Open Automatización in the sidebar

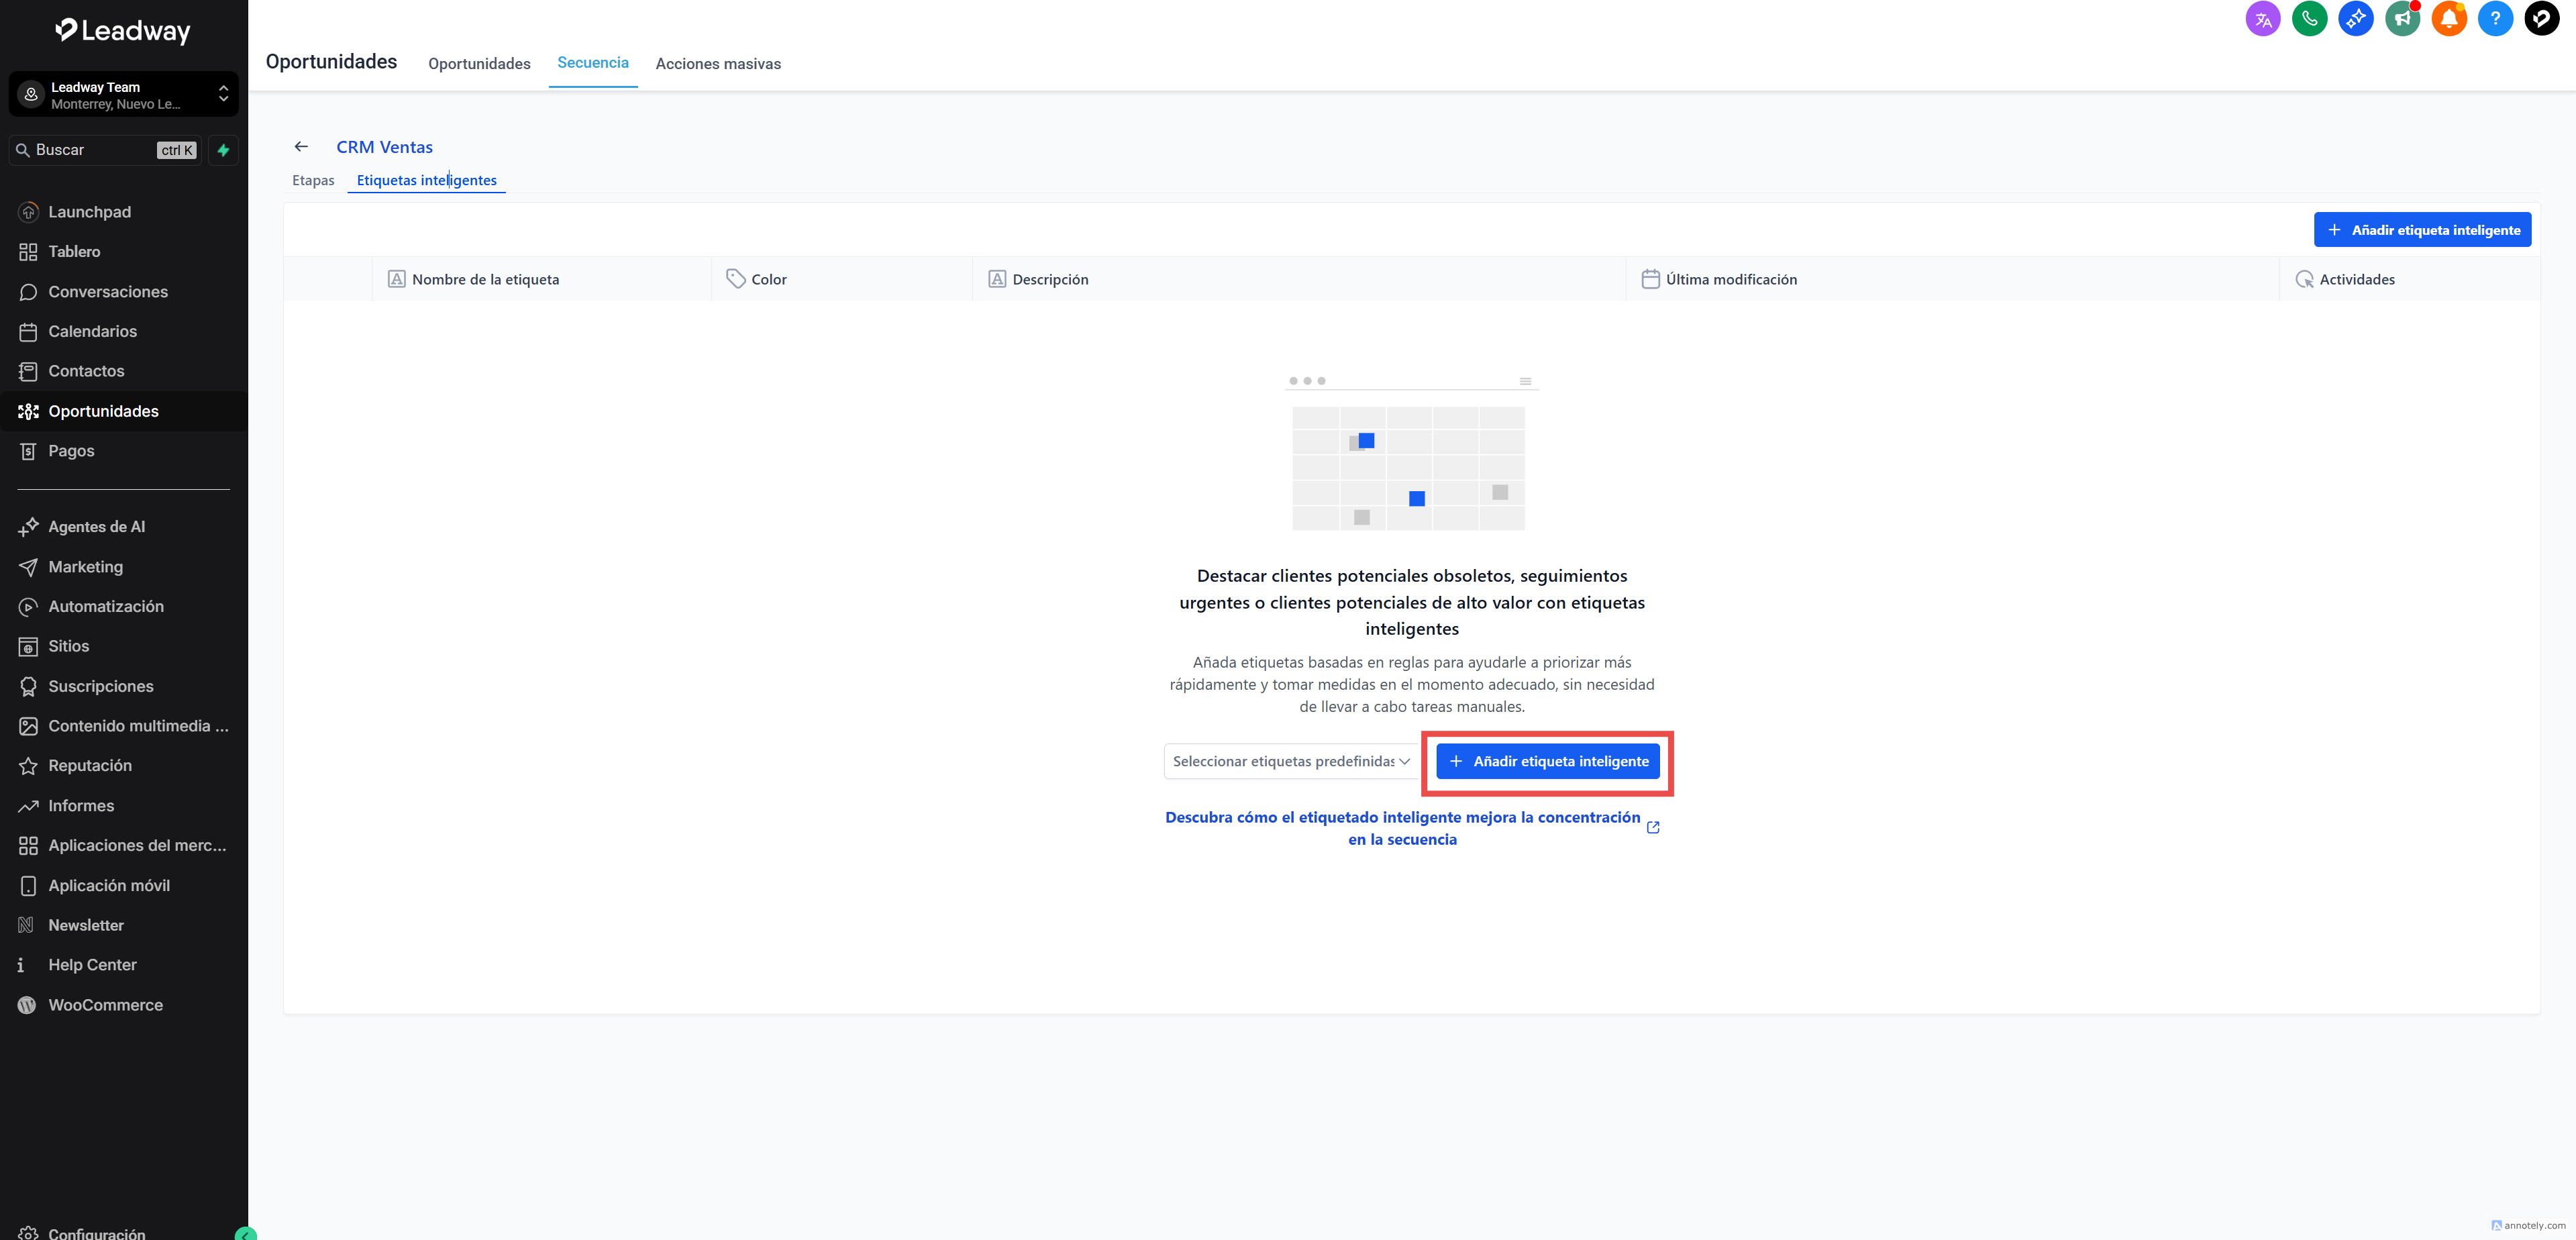[106, 607]
